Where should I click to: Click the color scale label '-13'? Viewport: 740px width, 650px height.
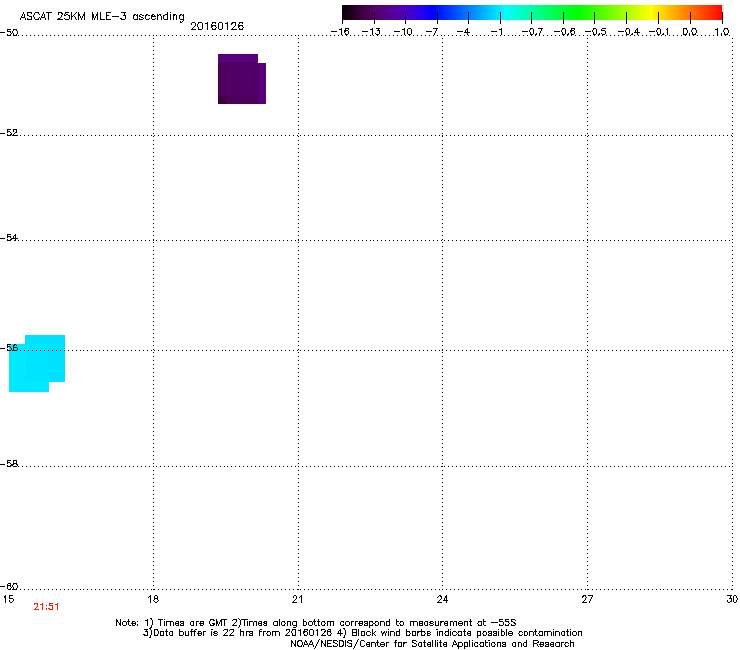pyautogui.click(x=371, y=32)
